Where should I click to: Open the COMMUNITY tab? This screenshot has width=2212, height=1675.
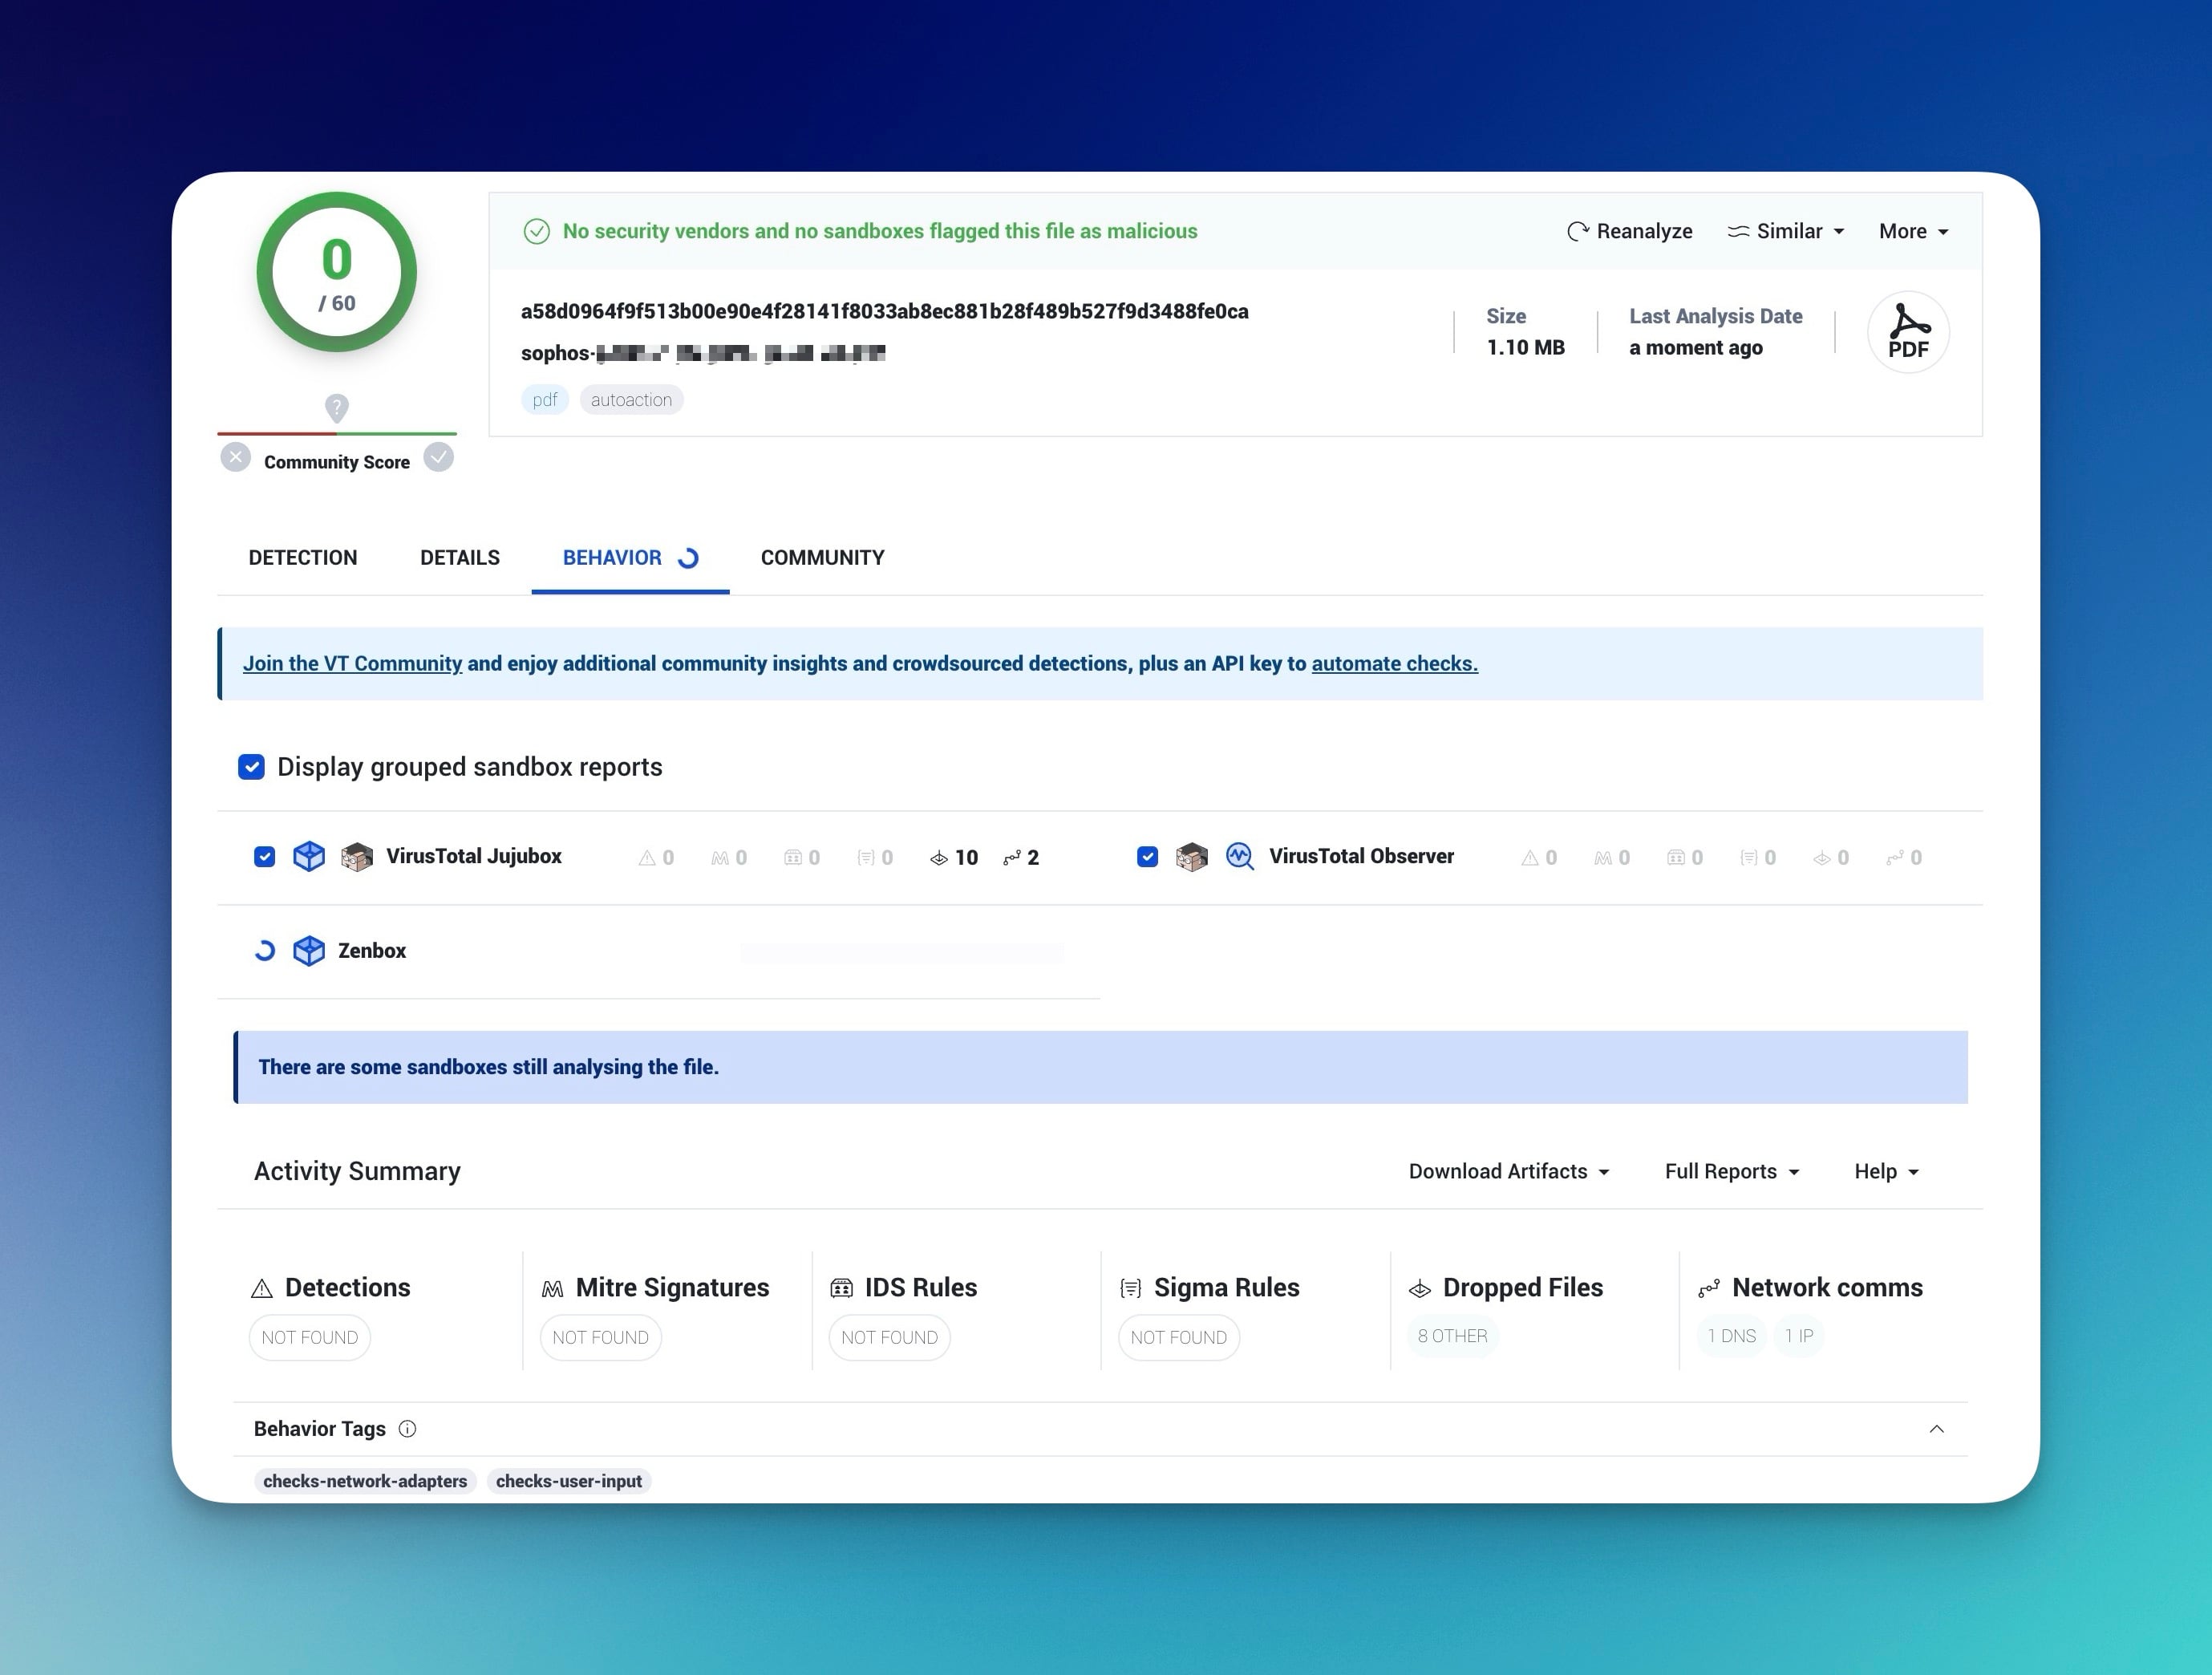pyautogui.click(x=822, y=558)
